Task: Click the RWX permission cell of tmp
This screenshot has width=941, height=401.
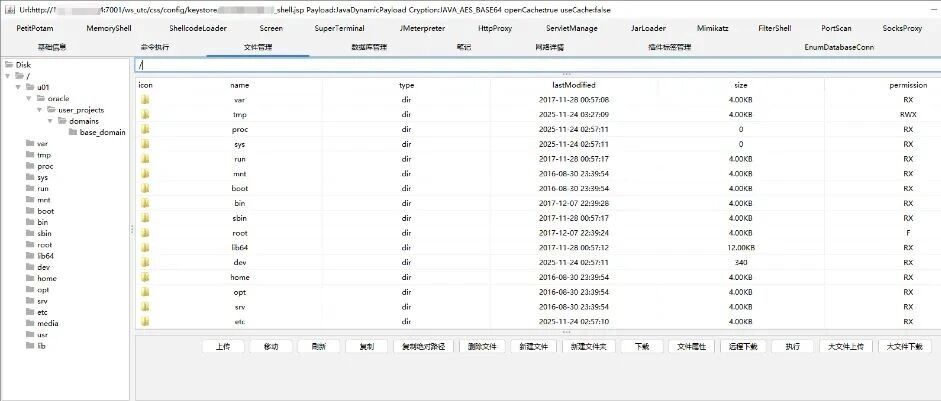Action: [907, 114]
